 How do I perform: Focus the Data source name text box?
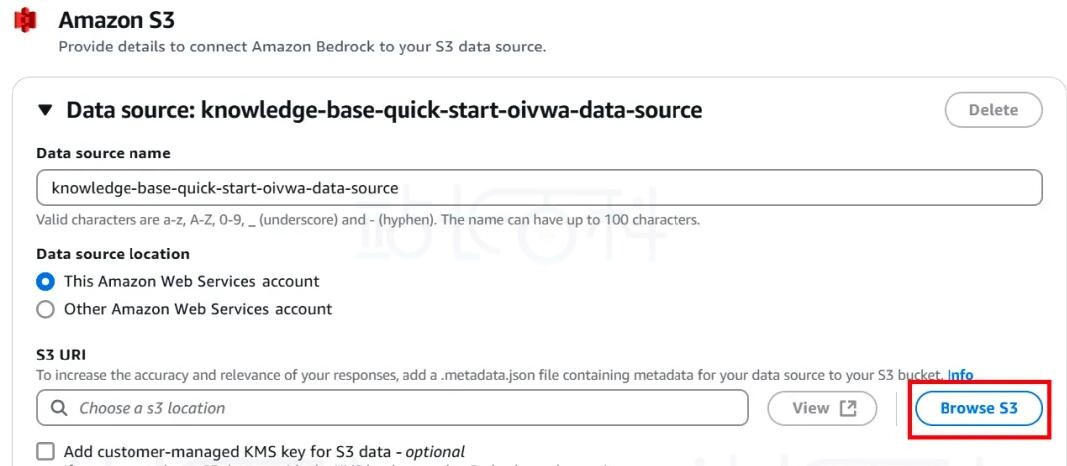tap(539, 188)
